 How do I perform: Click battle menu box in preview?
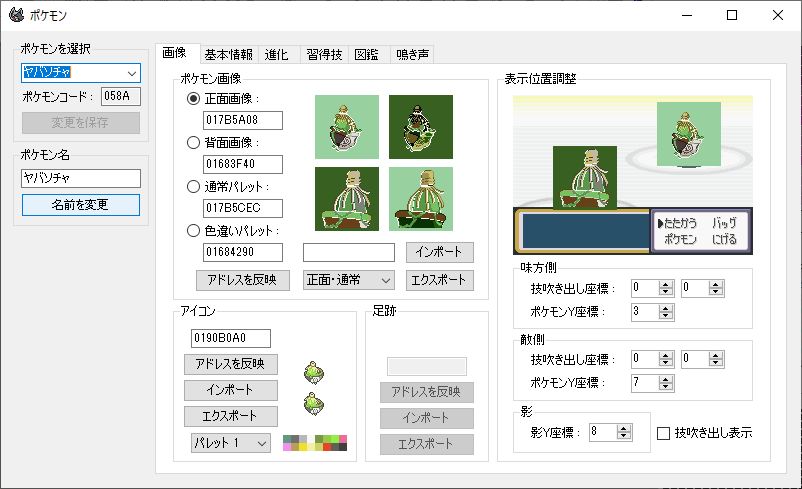[x=701, y=231]
